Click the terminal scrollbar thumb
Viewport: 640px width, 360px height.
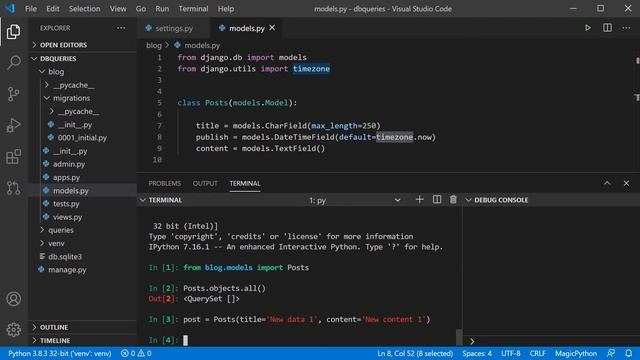click(x=459, y=337)
